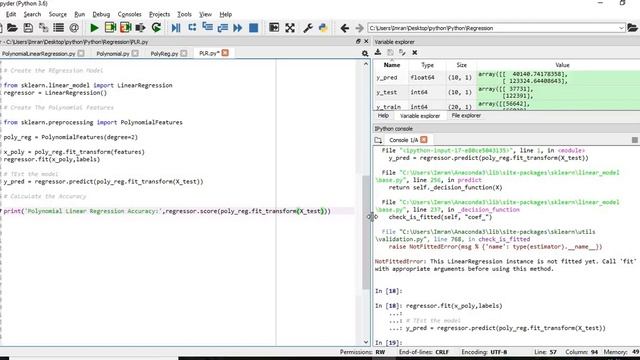Select the y_test variable row name
640x360 pixels.
[387, 92]
